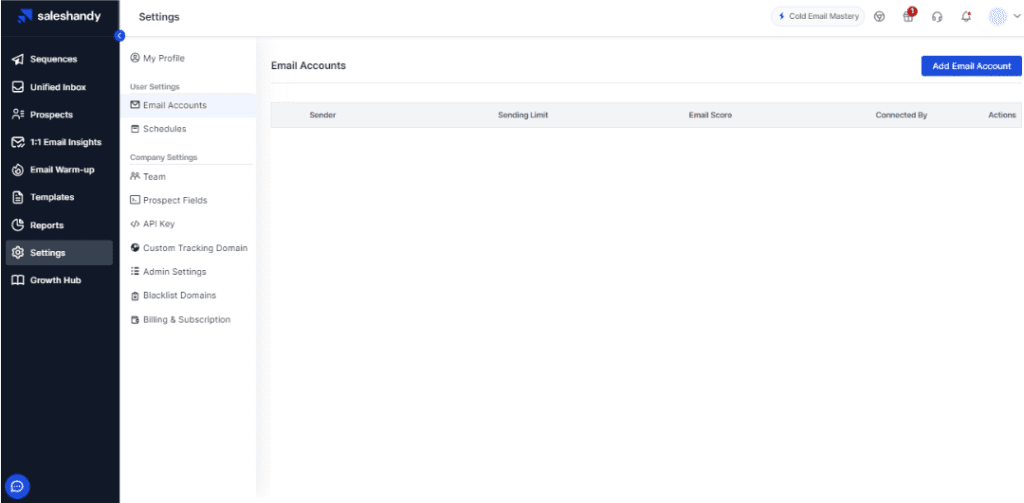Click the Custom Tracking Domain globe icon

pyautogui.click(x=135, y=248)
